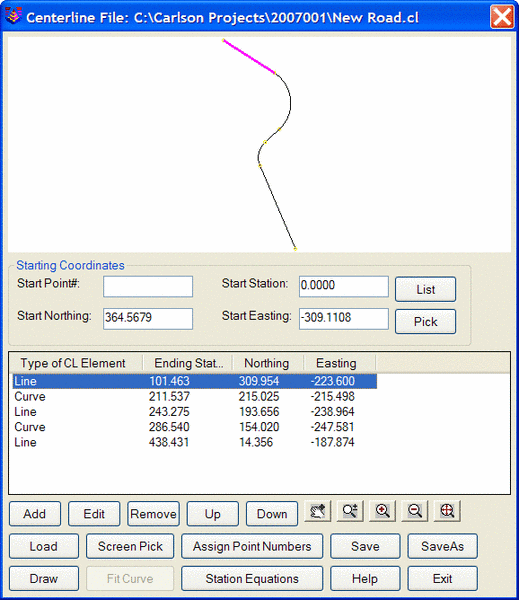Click the zoom extents icon
The image size is (519, 600).
tap(447, 511)
